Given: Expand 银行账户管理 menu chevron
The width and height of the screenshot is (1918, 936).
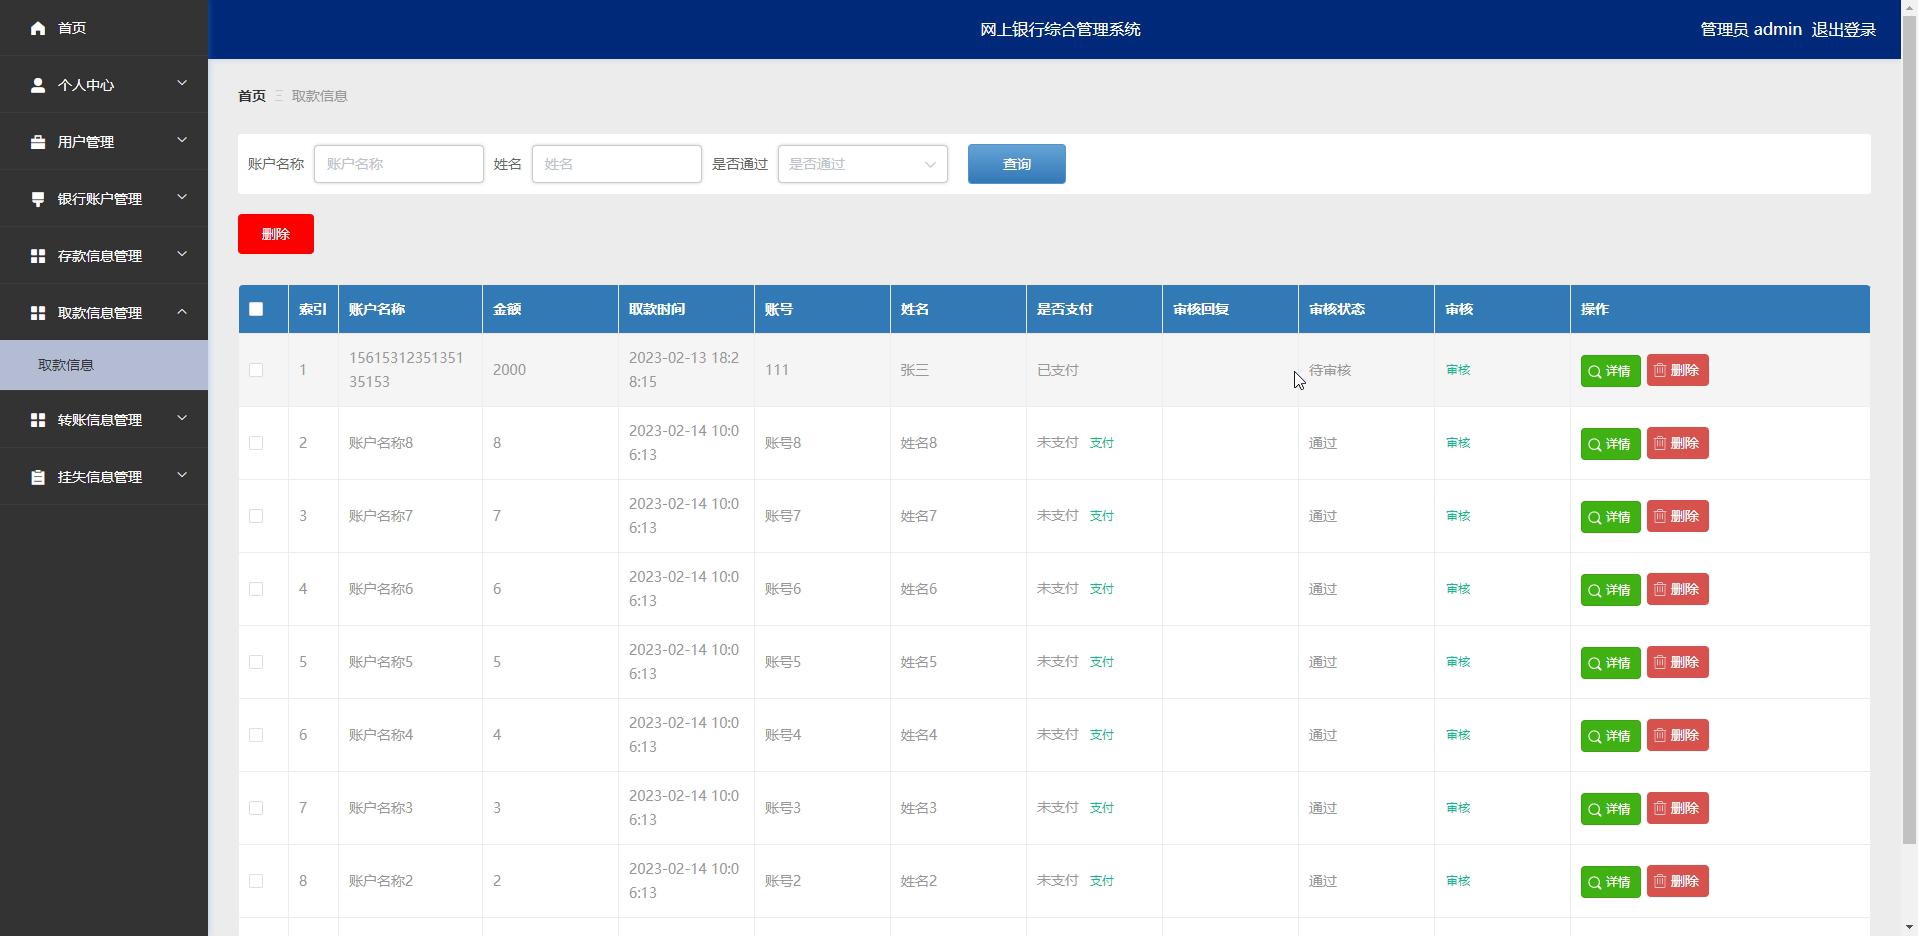Looking at the screenshot, I should coord(182,197).
